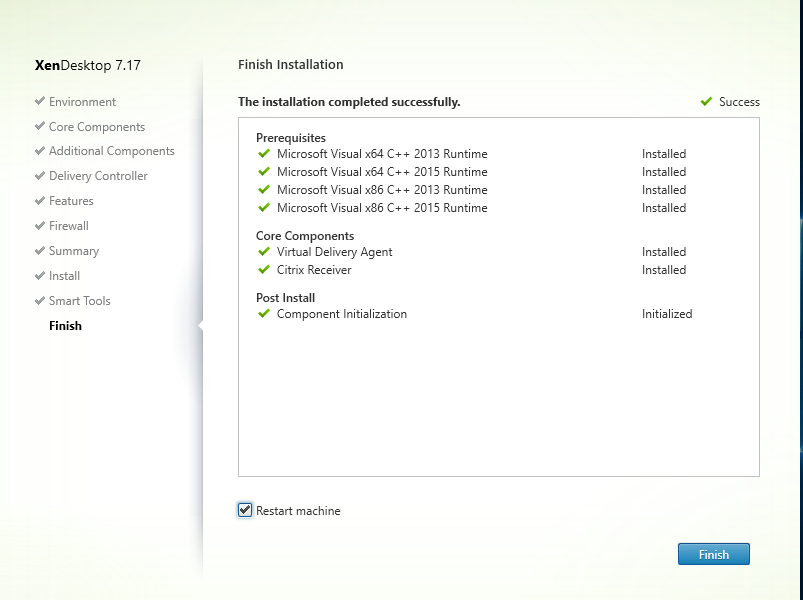Screen dimensions: 803x600
Task: Click Installed status for x86 C++ 2013 Runtime
Action: pyautogui.click(x=664, y=190)
